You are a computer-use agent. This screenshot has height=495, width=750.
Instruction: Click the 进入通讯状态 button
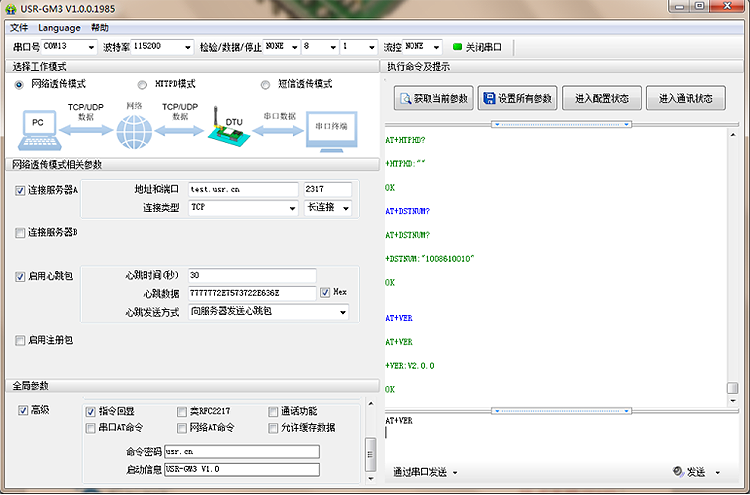point(685,99)
